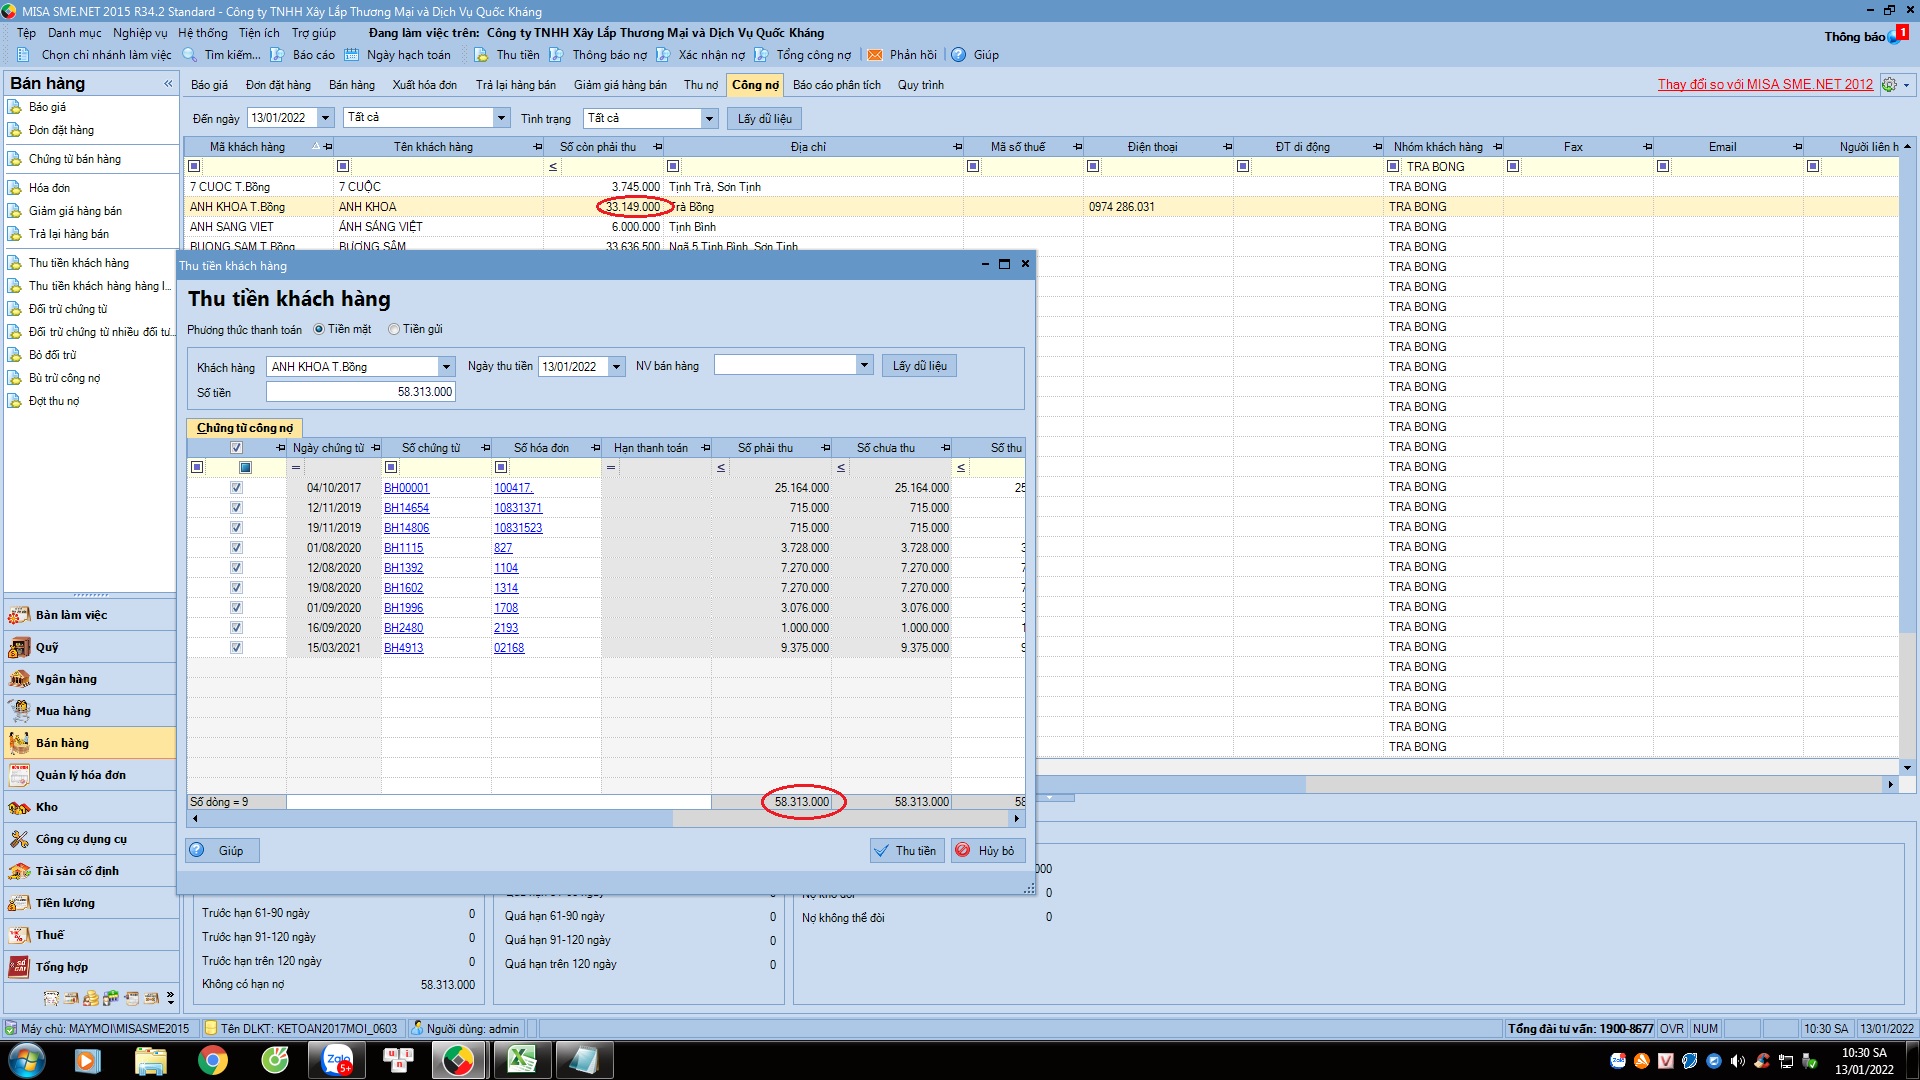Open the Kho module icon
Image resolution: width=1920 pixels, height=1080 pixels.
coord(19,807)
